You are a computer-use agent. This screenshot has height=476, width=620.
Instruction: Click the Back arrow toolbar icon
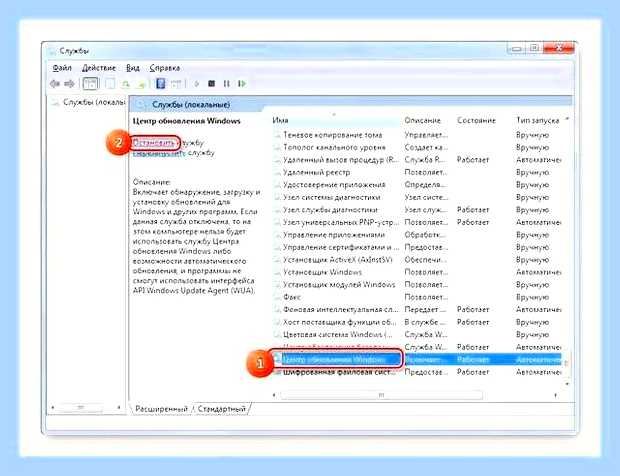(55, 84)
